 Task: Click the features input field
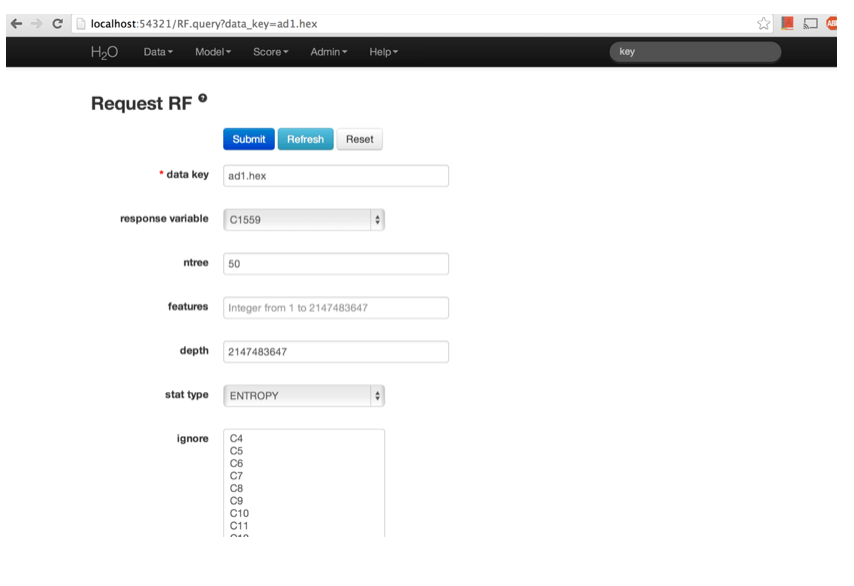coord(335,308)
